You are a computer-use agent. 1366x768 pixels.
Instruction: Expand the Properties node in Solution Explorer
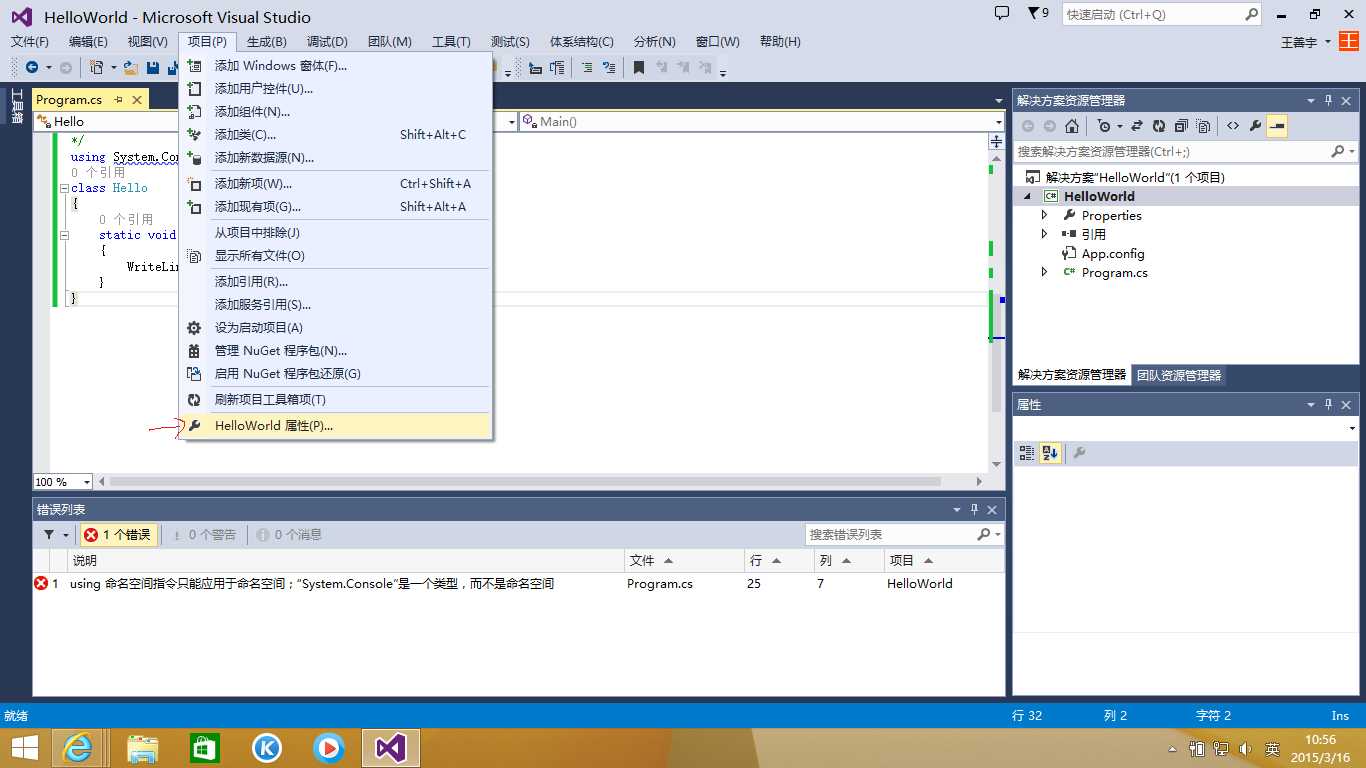tap(1045, 215)
